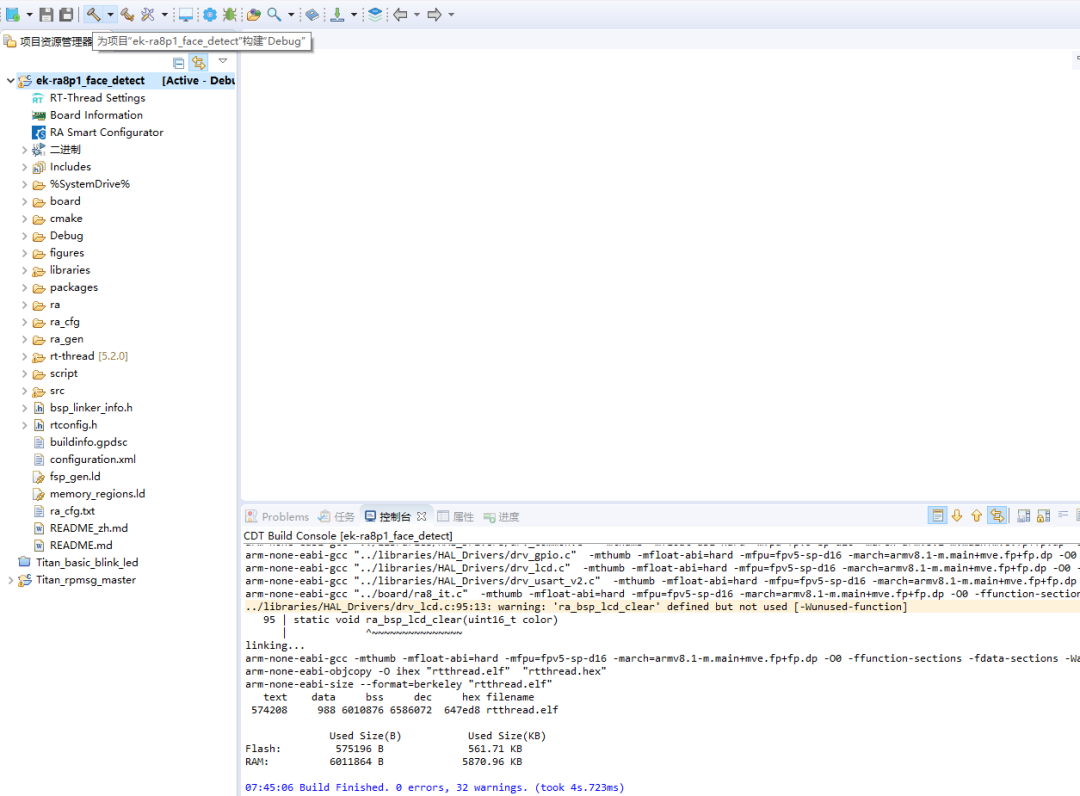
Task: Click Collapse All in project explorer
Action: coord(178,63)
